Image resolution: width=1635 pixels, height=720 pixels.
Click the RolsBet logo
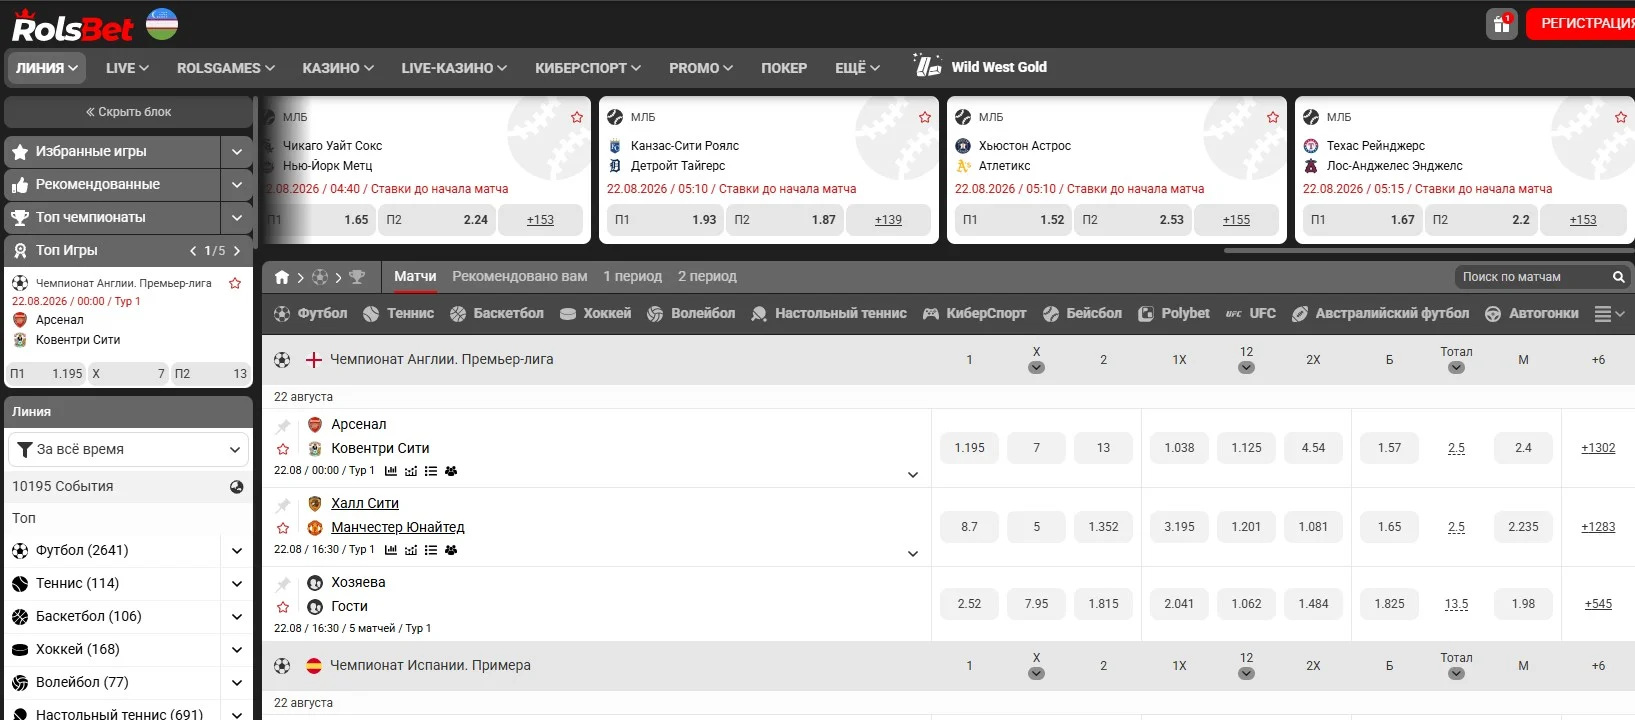pos(72,26)
